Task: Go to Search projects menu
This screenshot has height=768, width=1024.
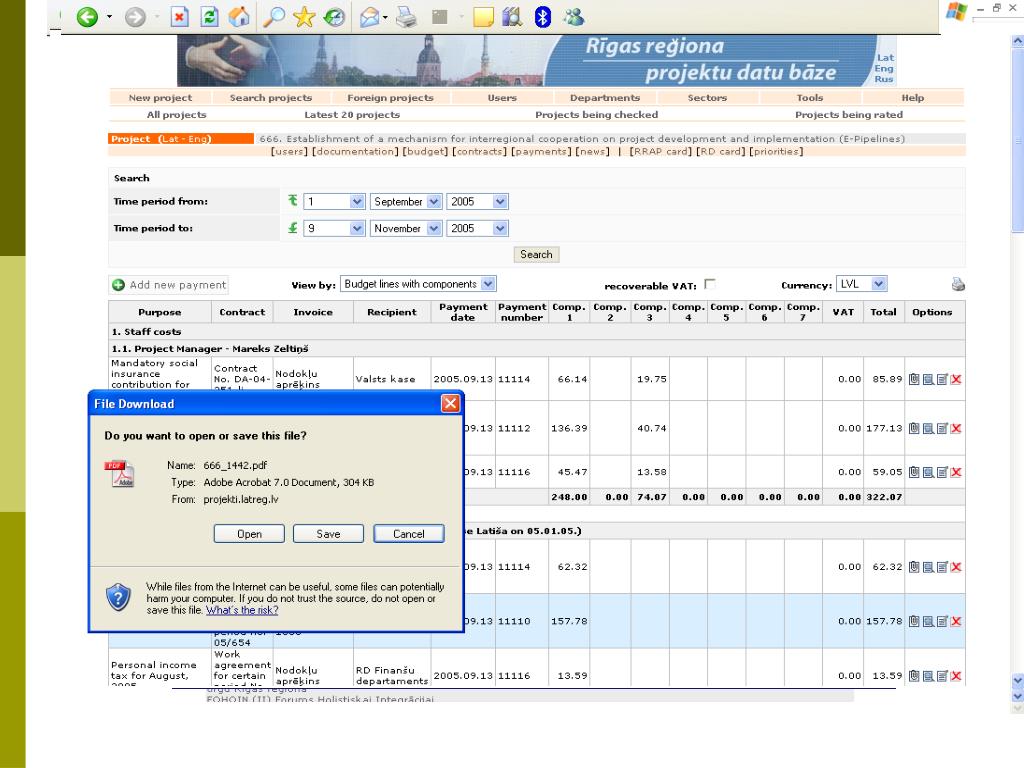Action: (271, 97)
